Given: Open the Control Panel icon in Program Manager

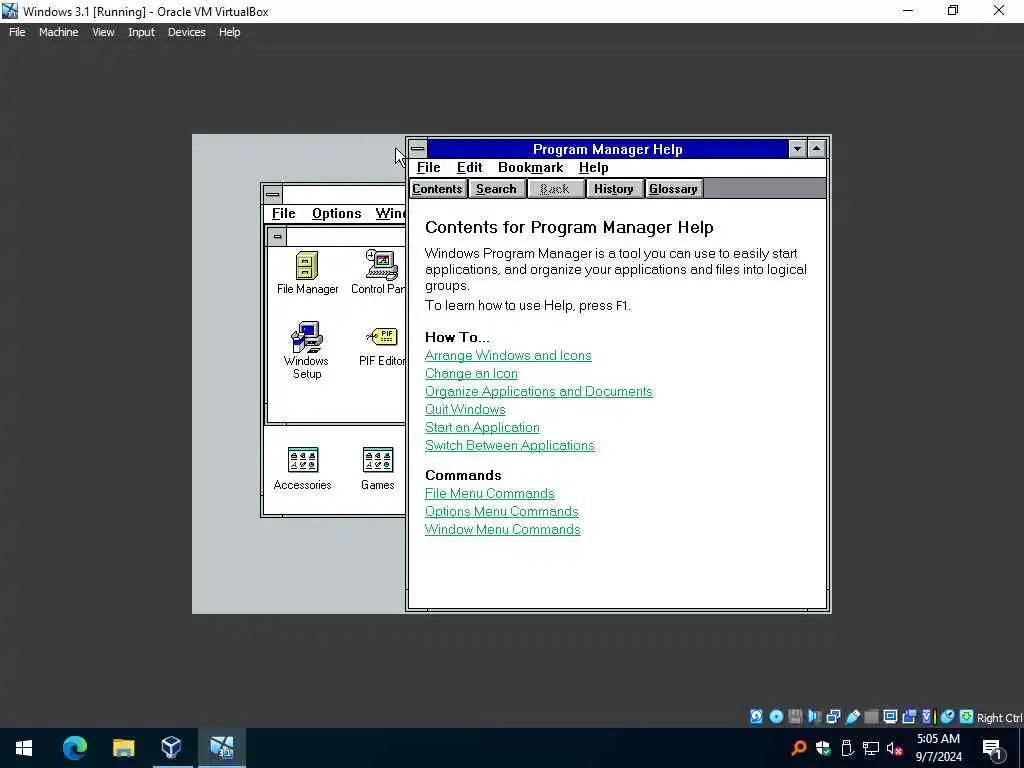Looking at the screenshot, I should 380,273.
